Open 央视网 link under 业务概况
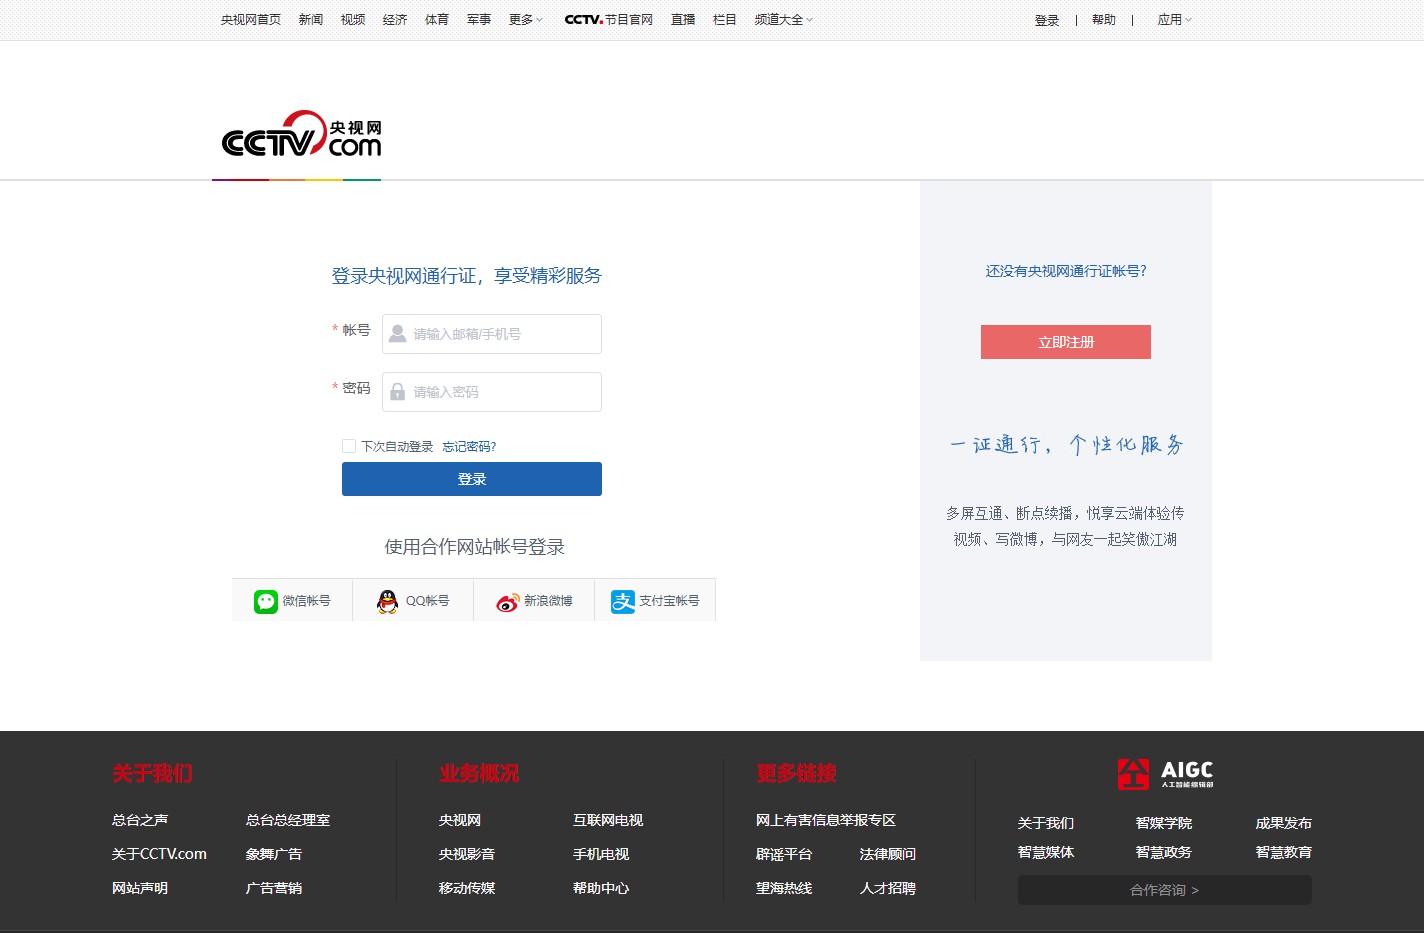Image resolution: width=1424 pixels, height=933 pixels. [460, 820]
